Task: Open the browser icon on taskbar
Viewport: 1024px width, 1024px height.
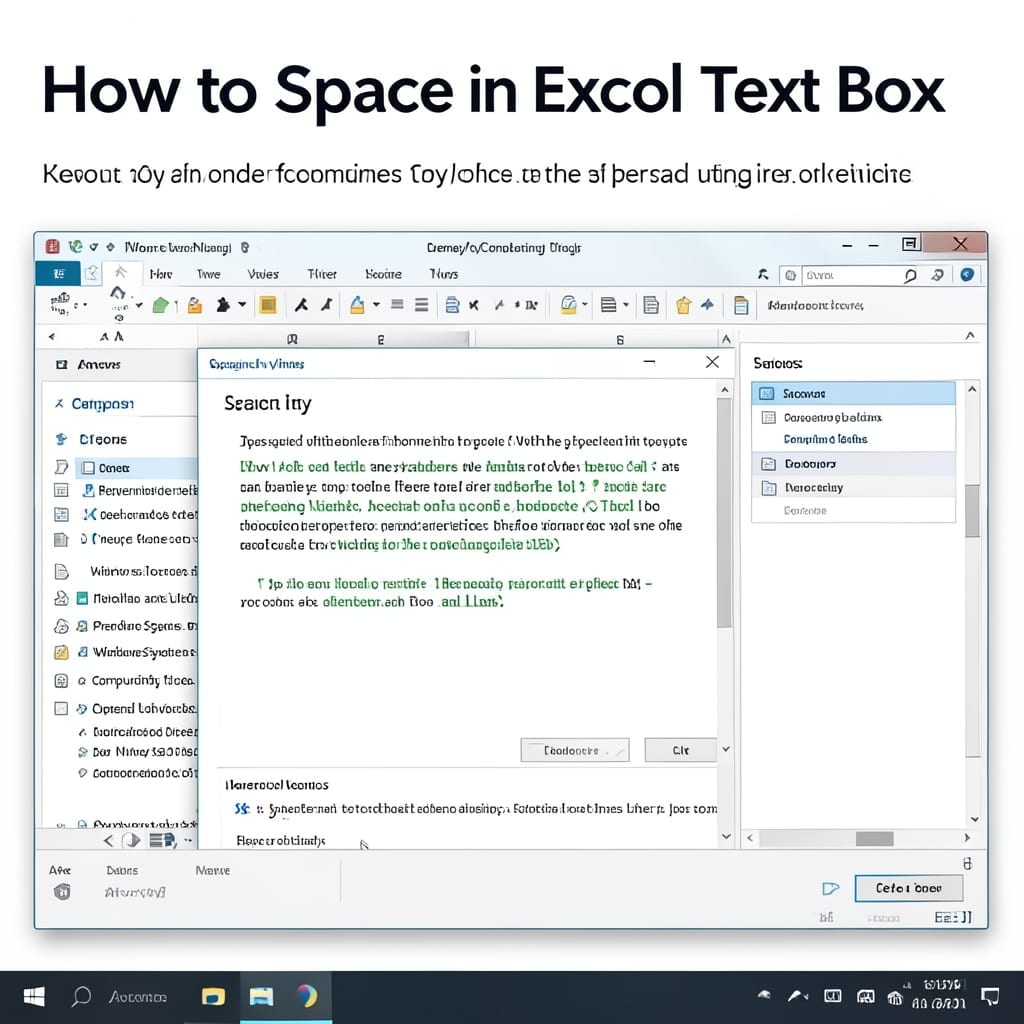Action: 306,997
